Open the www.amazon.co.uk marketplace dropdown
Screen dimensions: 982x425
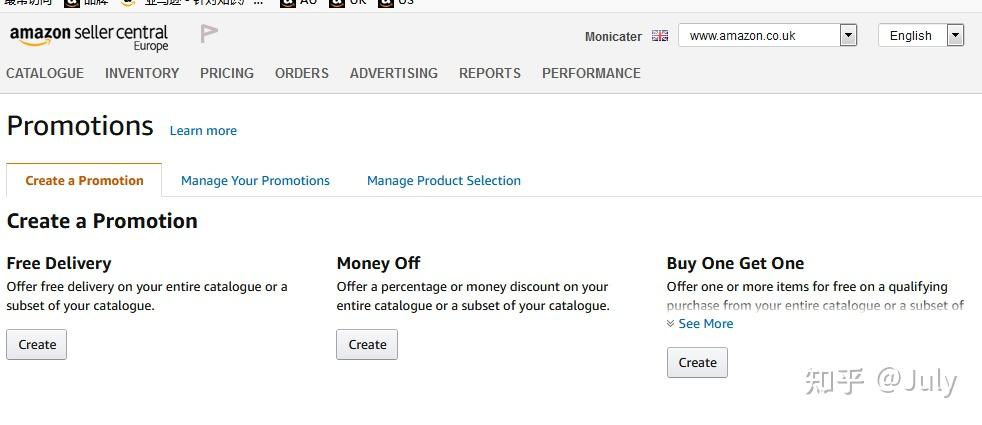point(767,36)
